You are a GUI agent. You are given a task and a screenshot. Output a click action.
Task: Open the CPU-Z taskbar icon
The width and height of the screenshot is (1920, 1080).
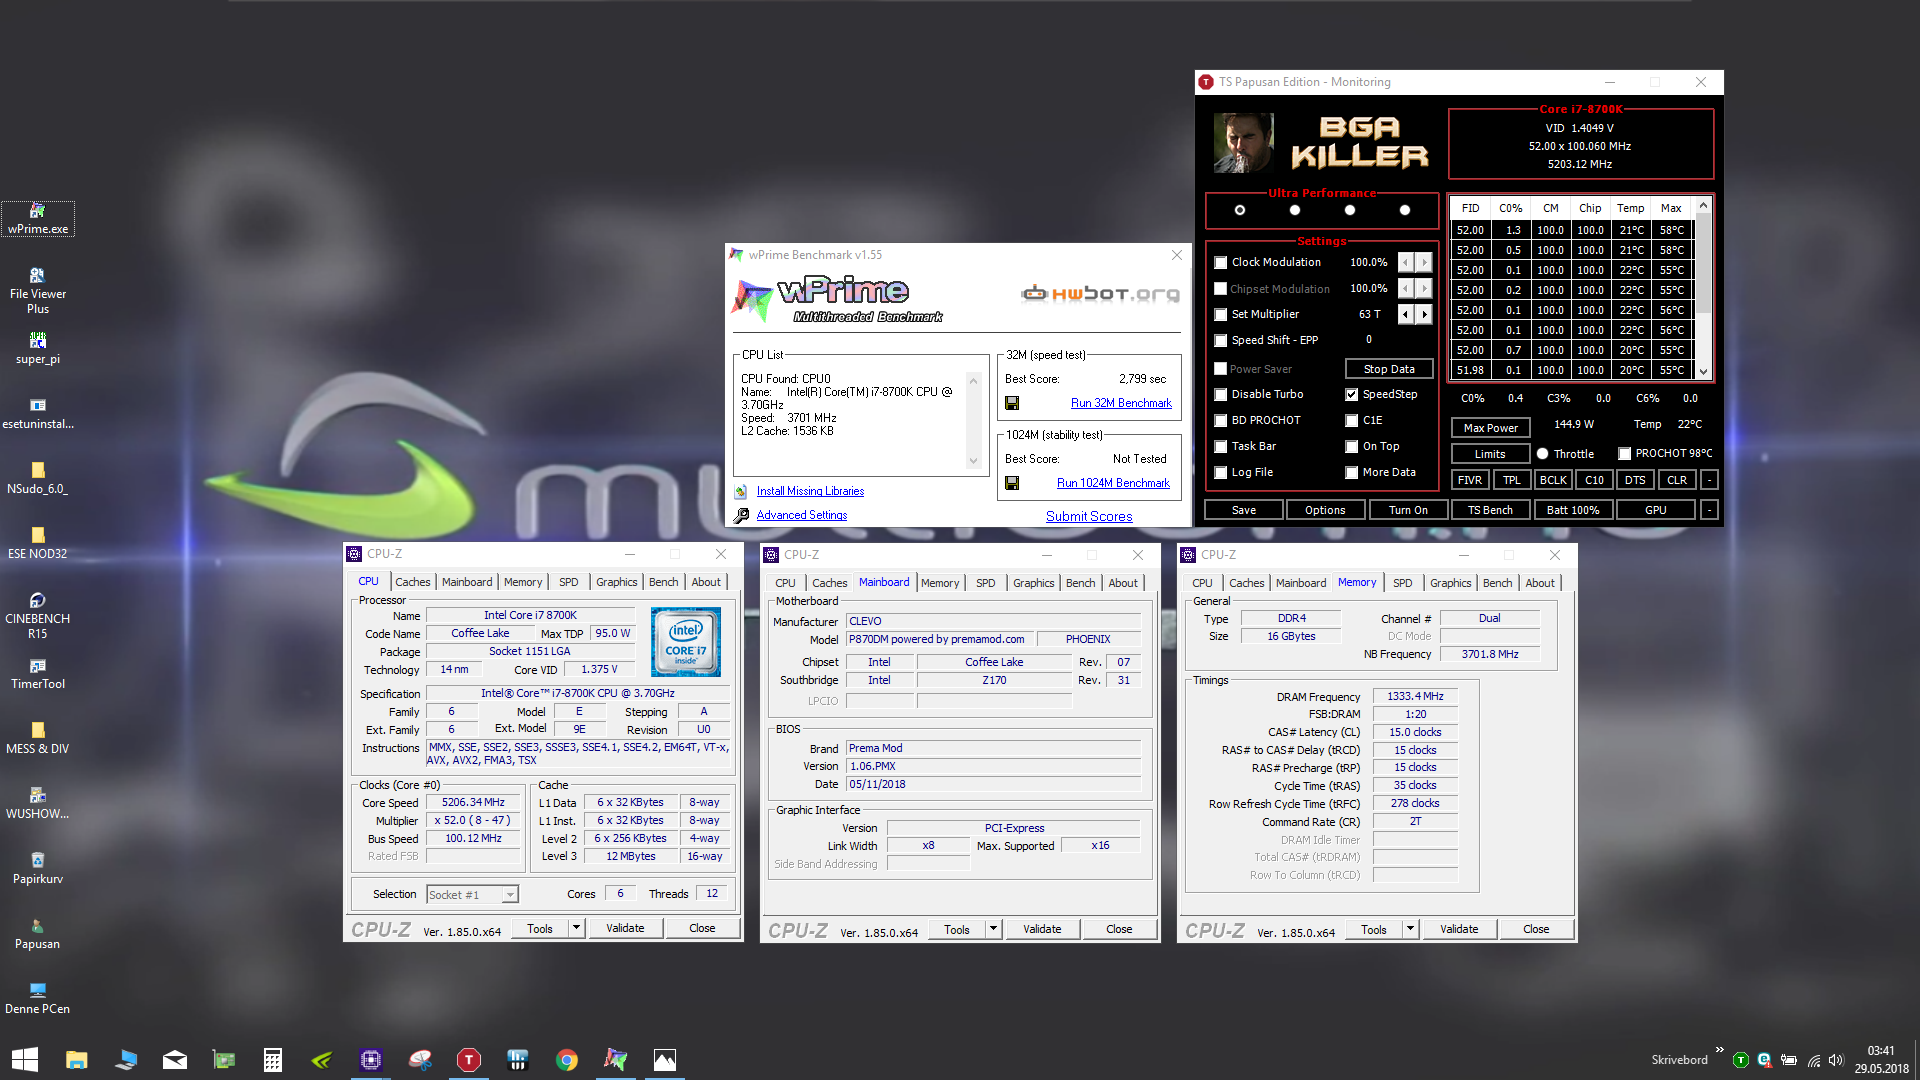[x=371, y=1060]
